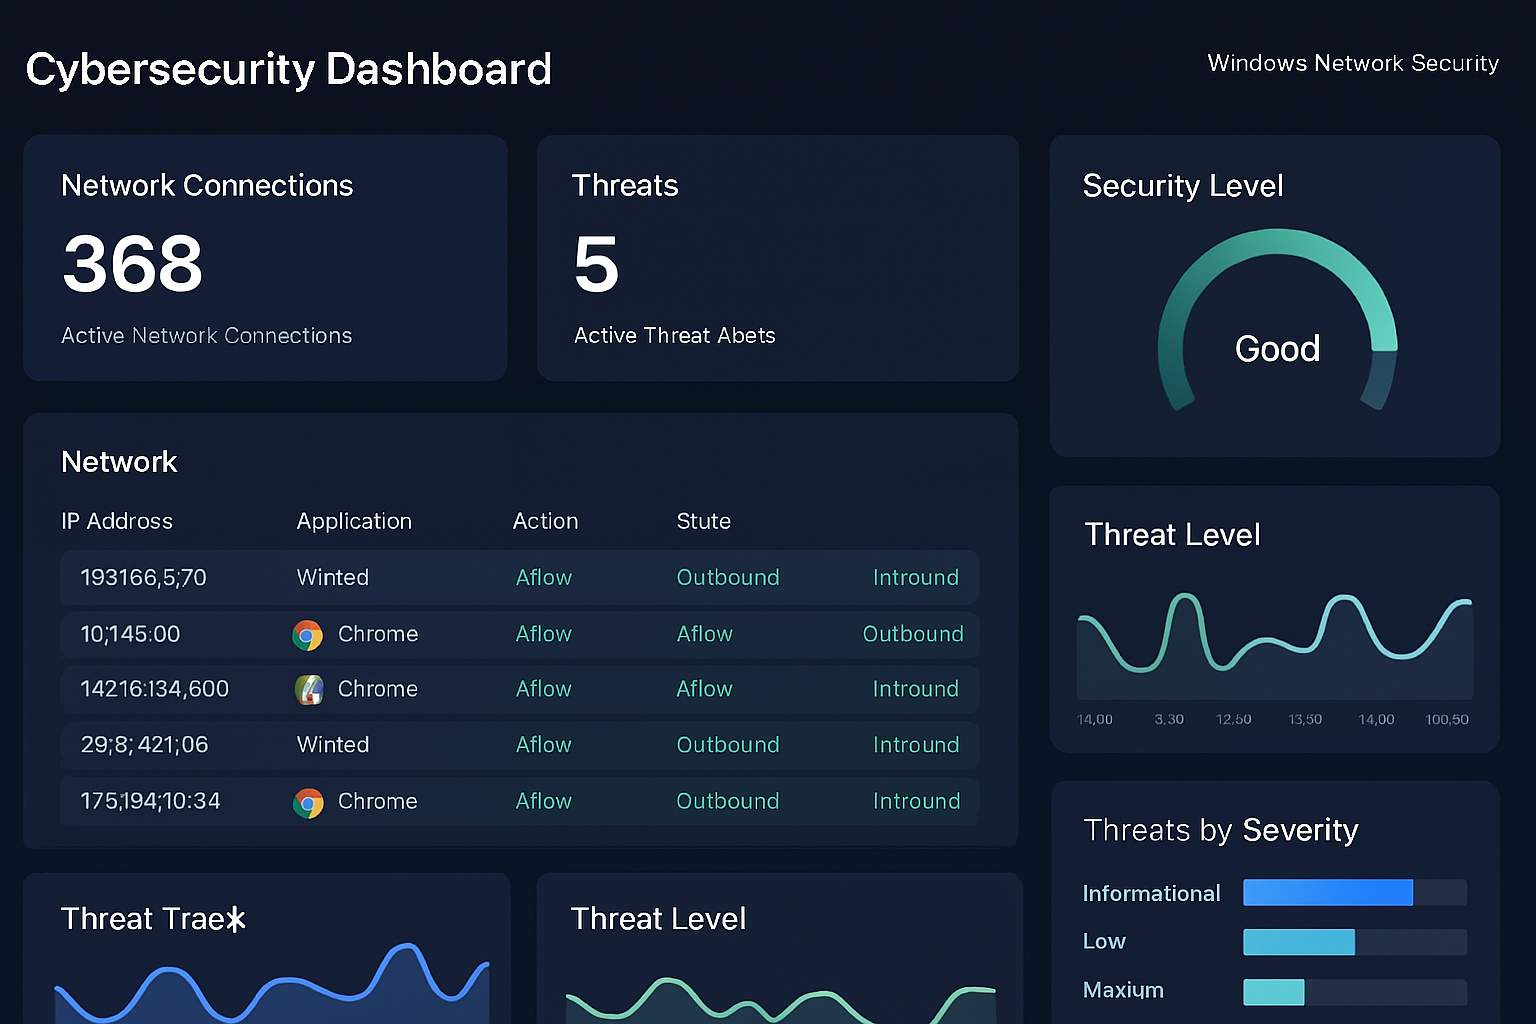Open the blue Threat Track chart panel

tap(266, 950)
